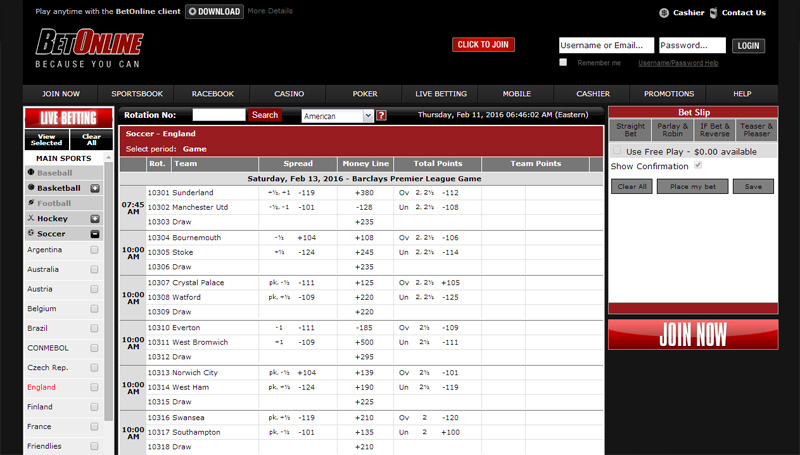Tick the Australia league checkbox
The height and width of the screenshot is (455, 800).
click(x=94, y=269)
